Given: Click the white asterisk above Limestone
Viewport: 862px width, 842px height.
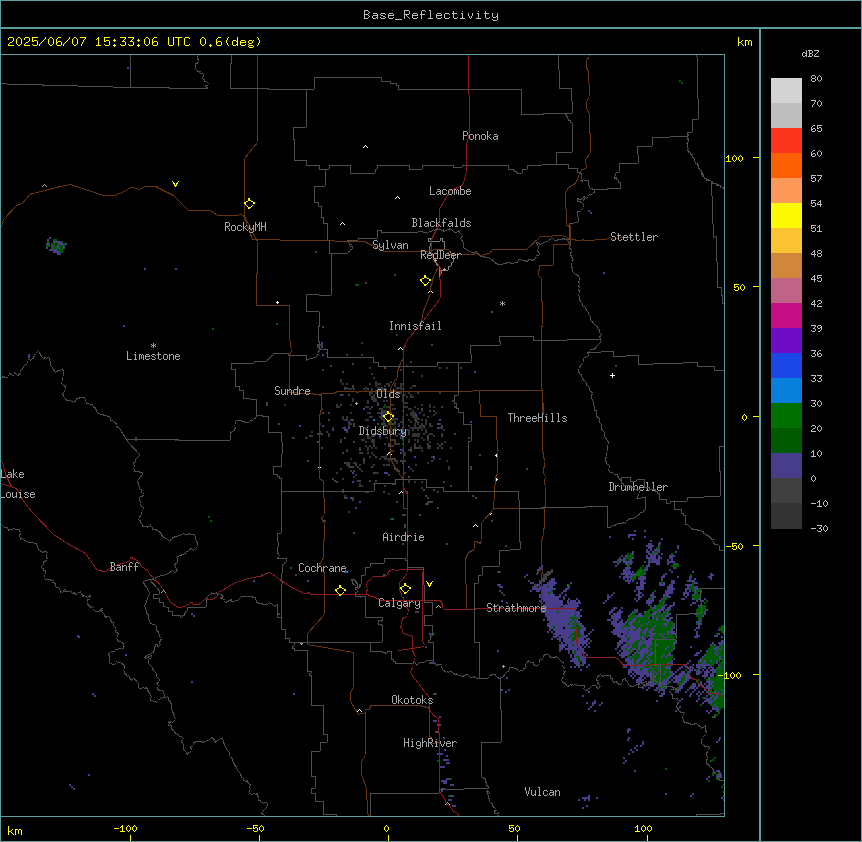Looking at the screenshot, I should point(153,346).
